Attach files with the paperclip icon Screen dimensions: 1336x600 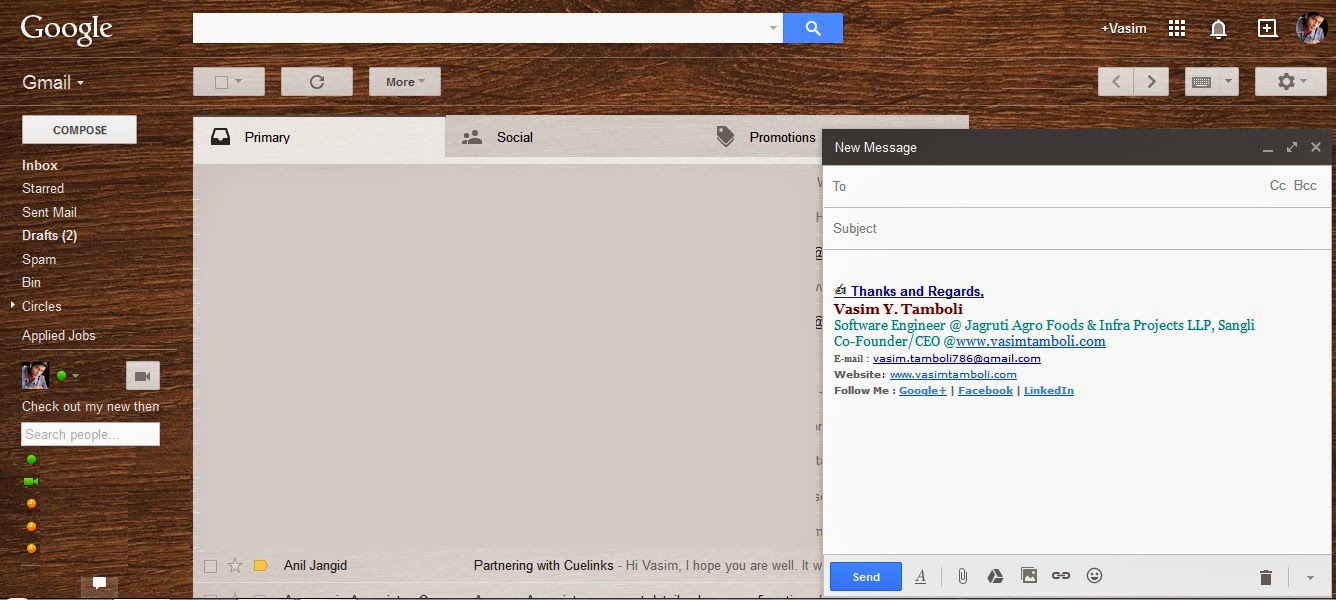pyautogui.click(x=962, y=576)
